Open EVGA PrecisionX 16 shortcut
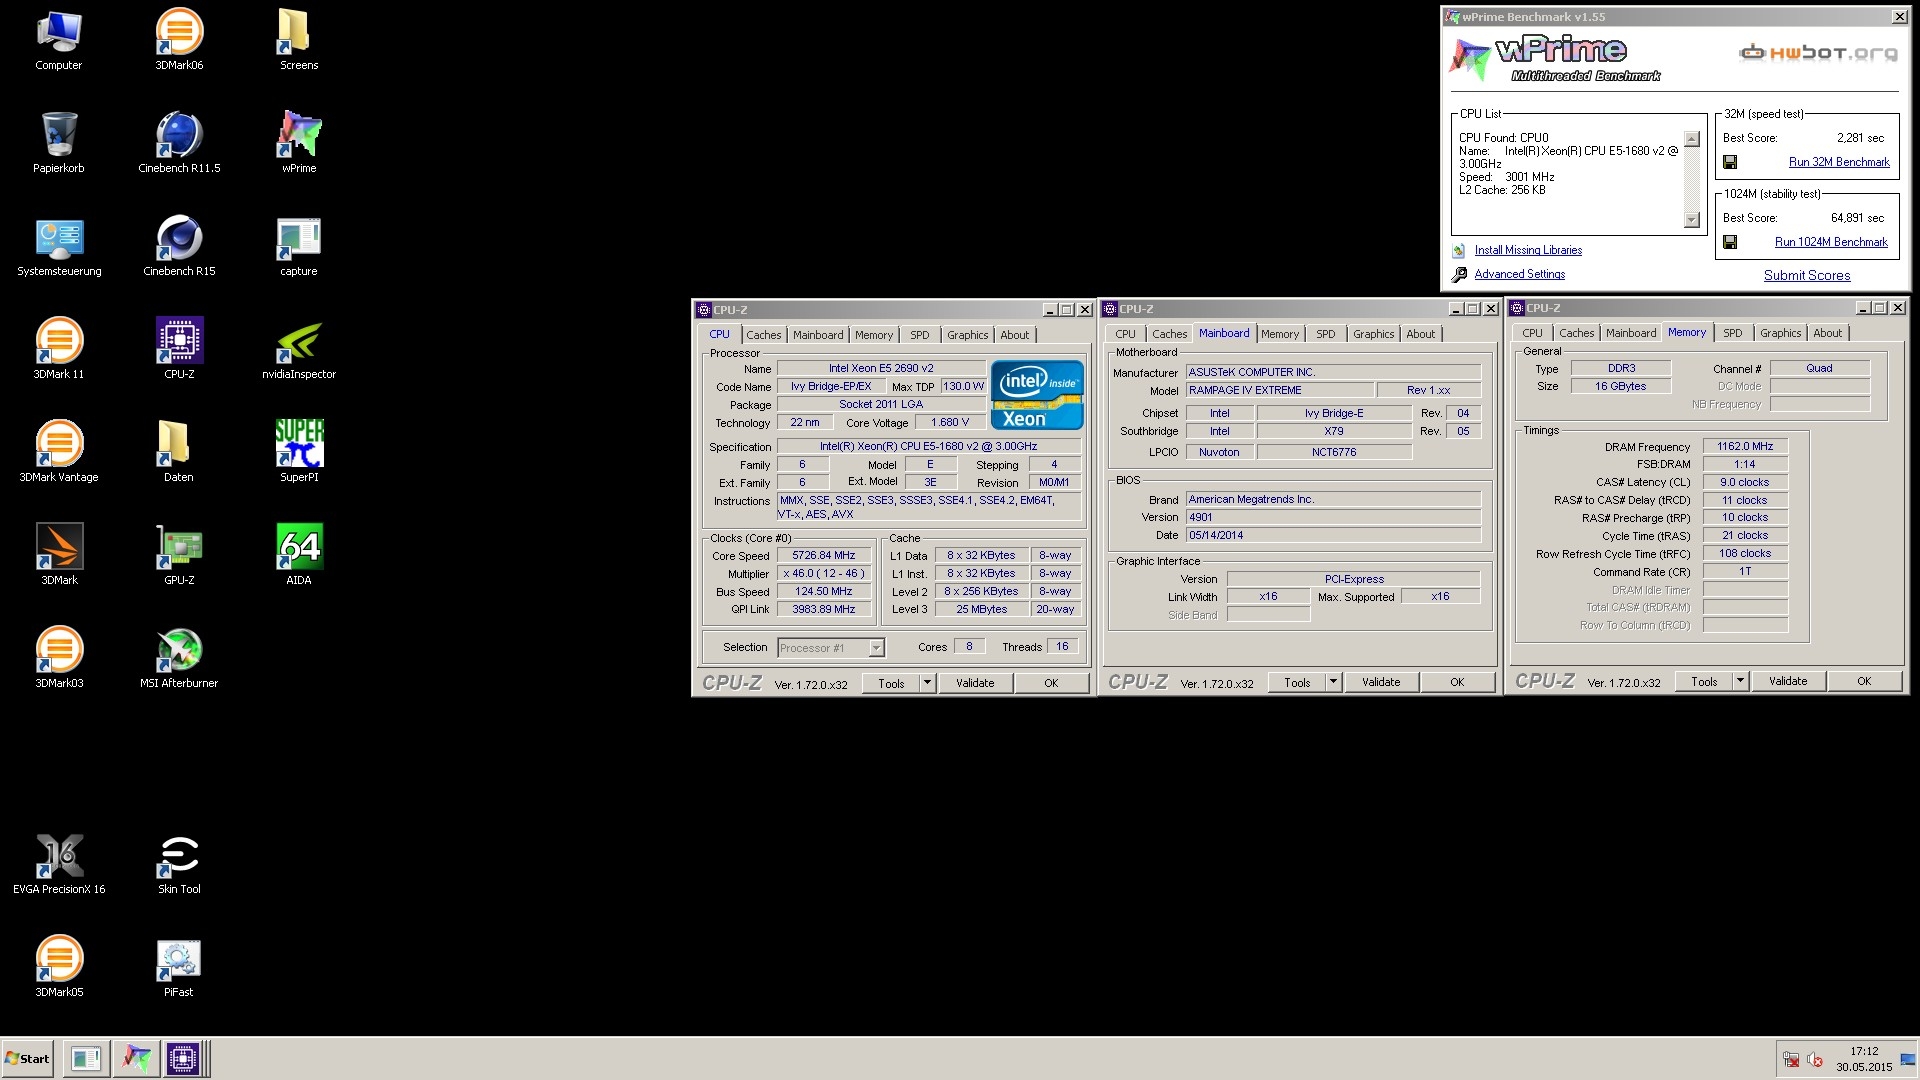Screen dimensions: 1920x1080 59,857
